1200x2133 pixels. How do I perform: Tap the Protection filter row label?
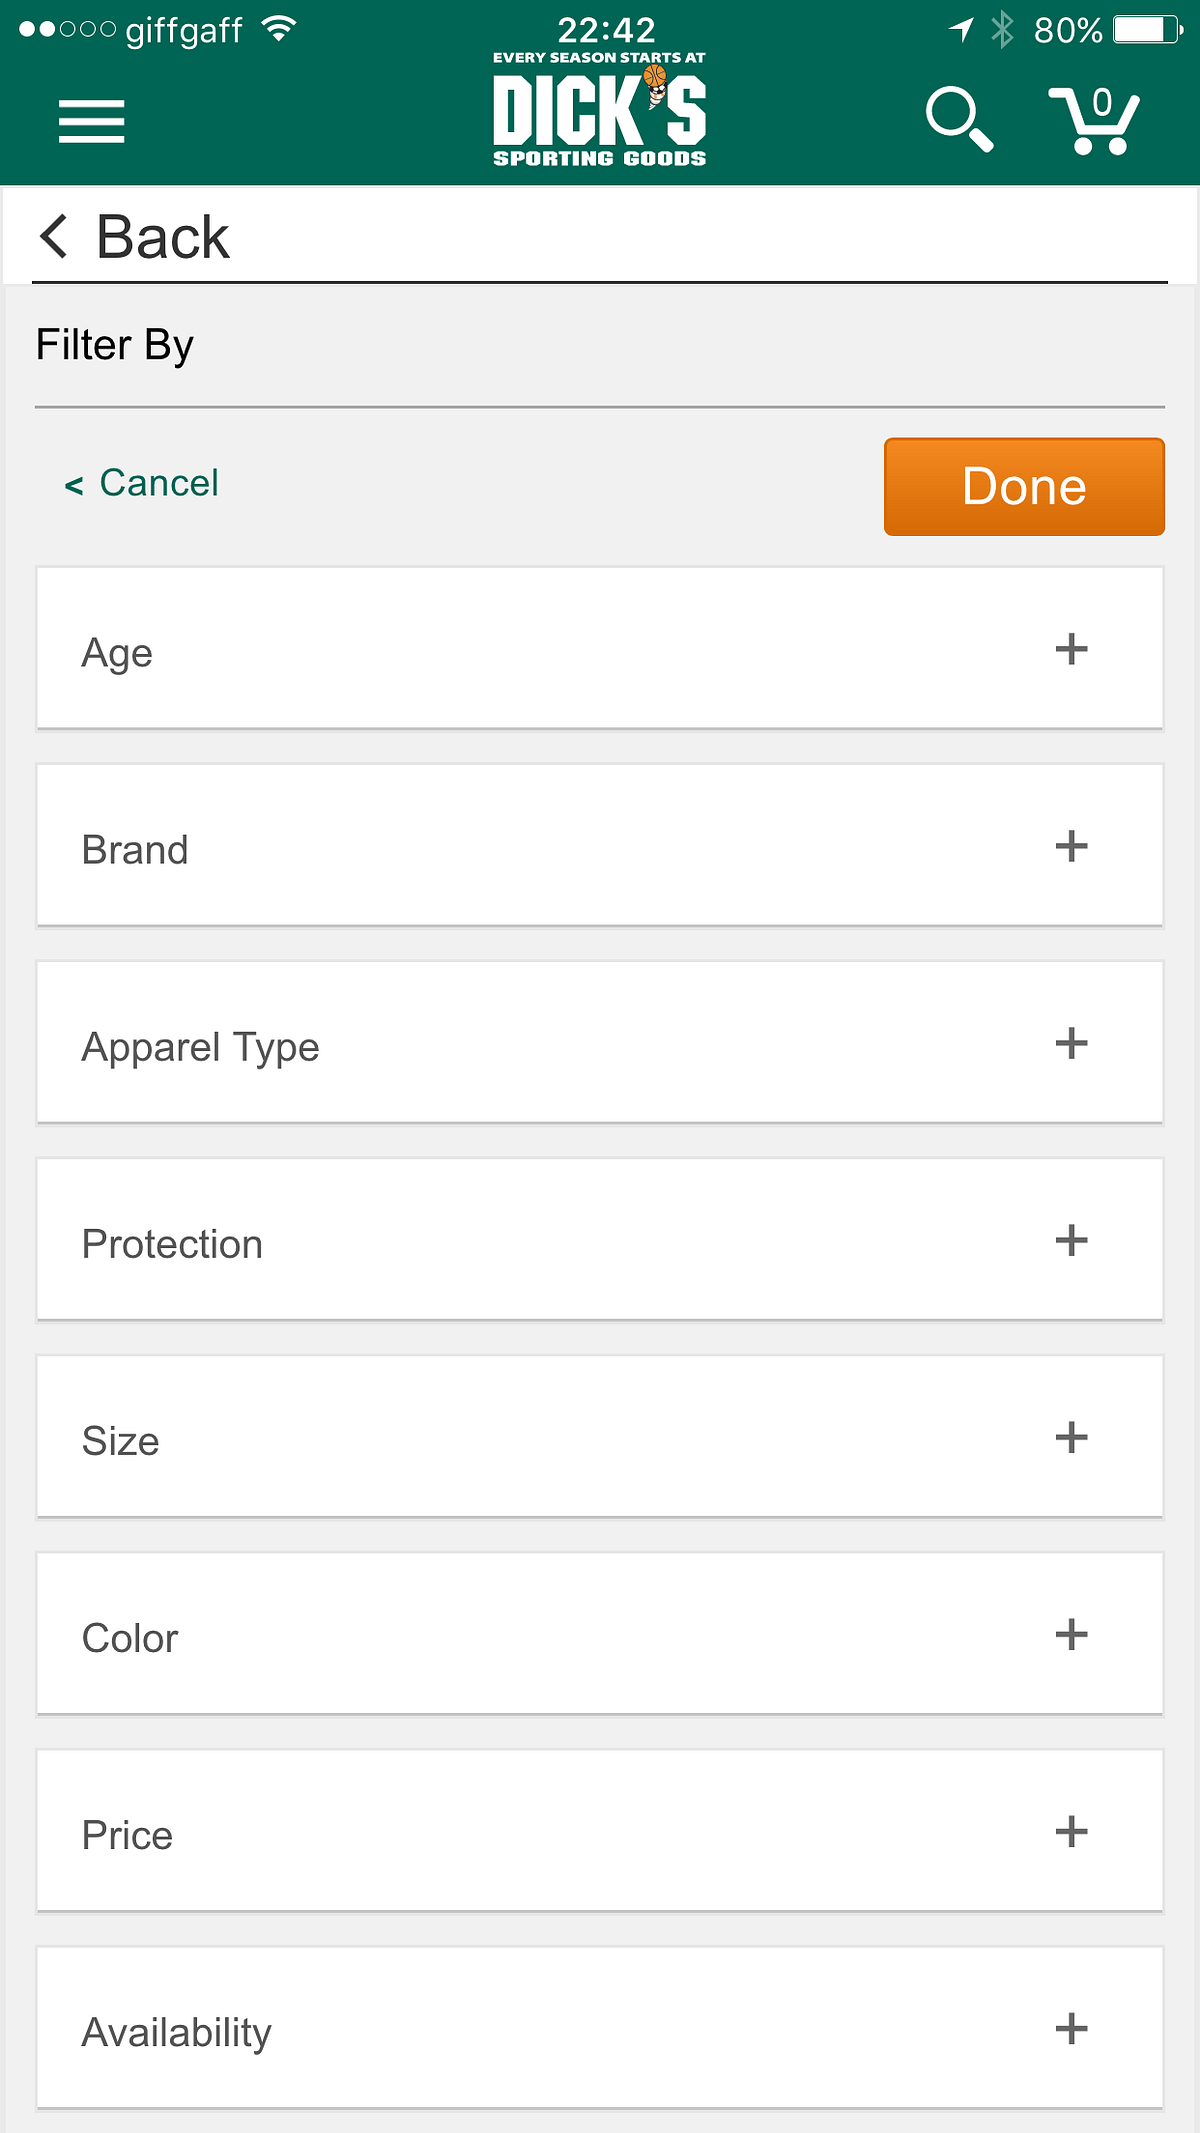172,1244
